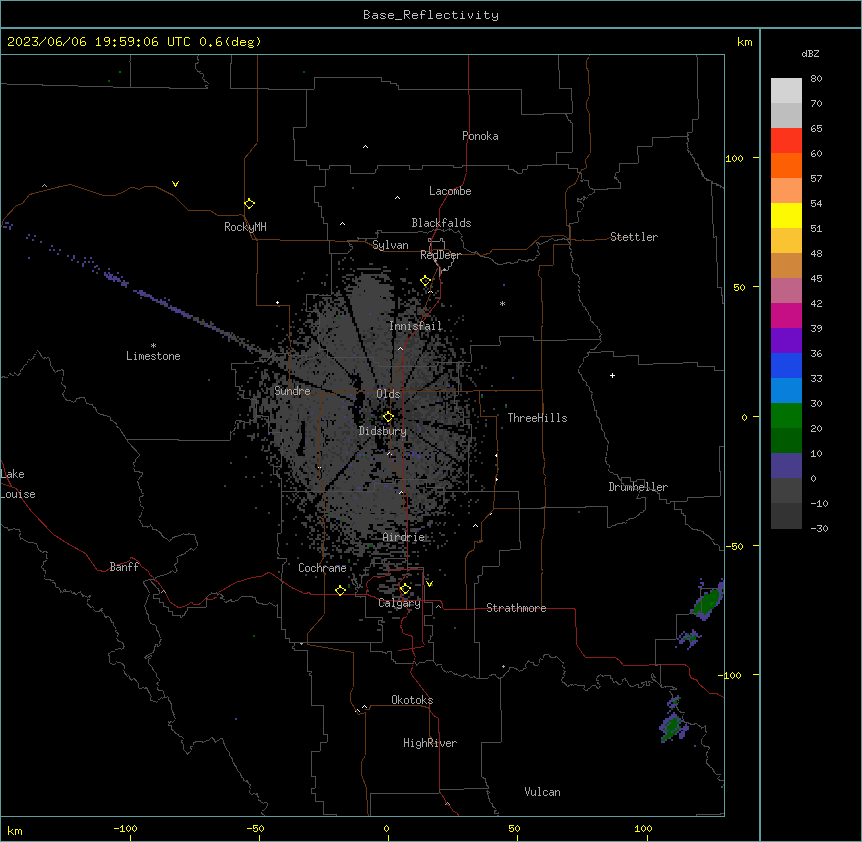This screenshot has height=842, width=862.
Task: Select the bright yellow 51-54 dBZ swatch
Action: point(786,215)
